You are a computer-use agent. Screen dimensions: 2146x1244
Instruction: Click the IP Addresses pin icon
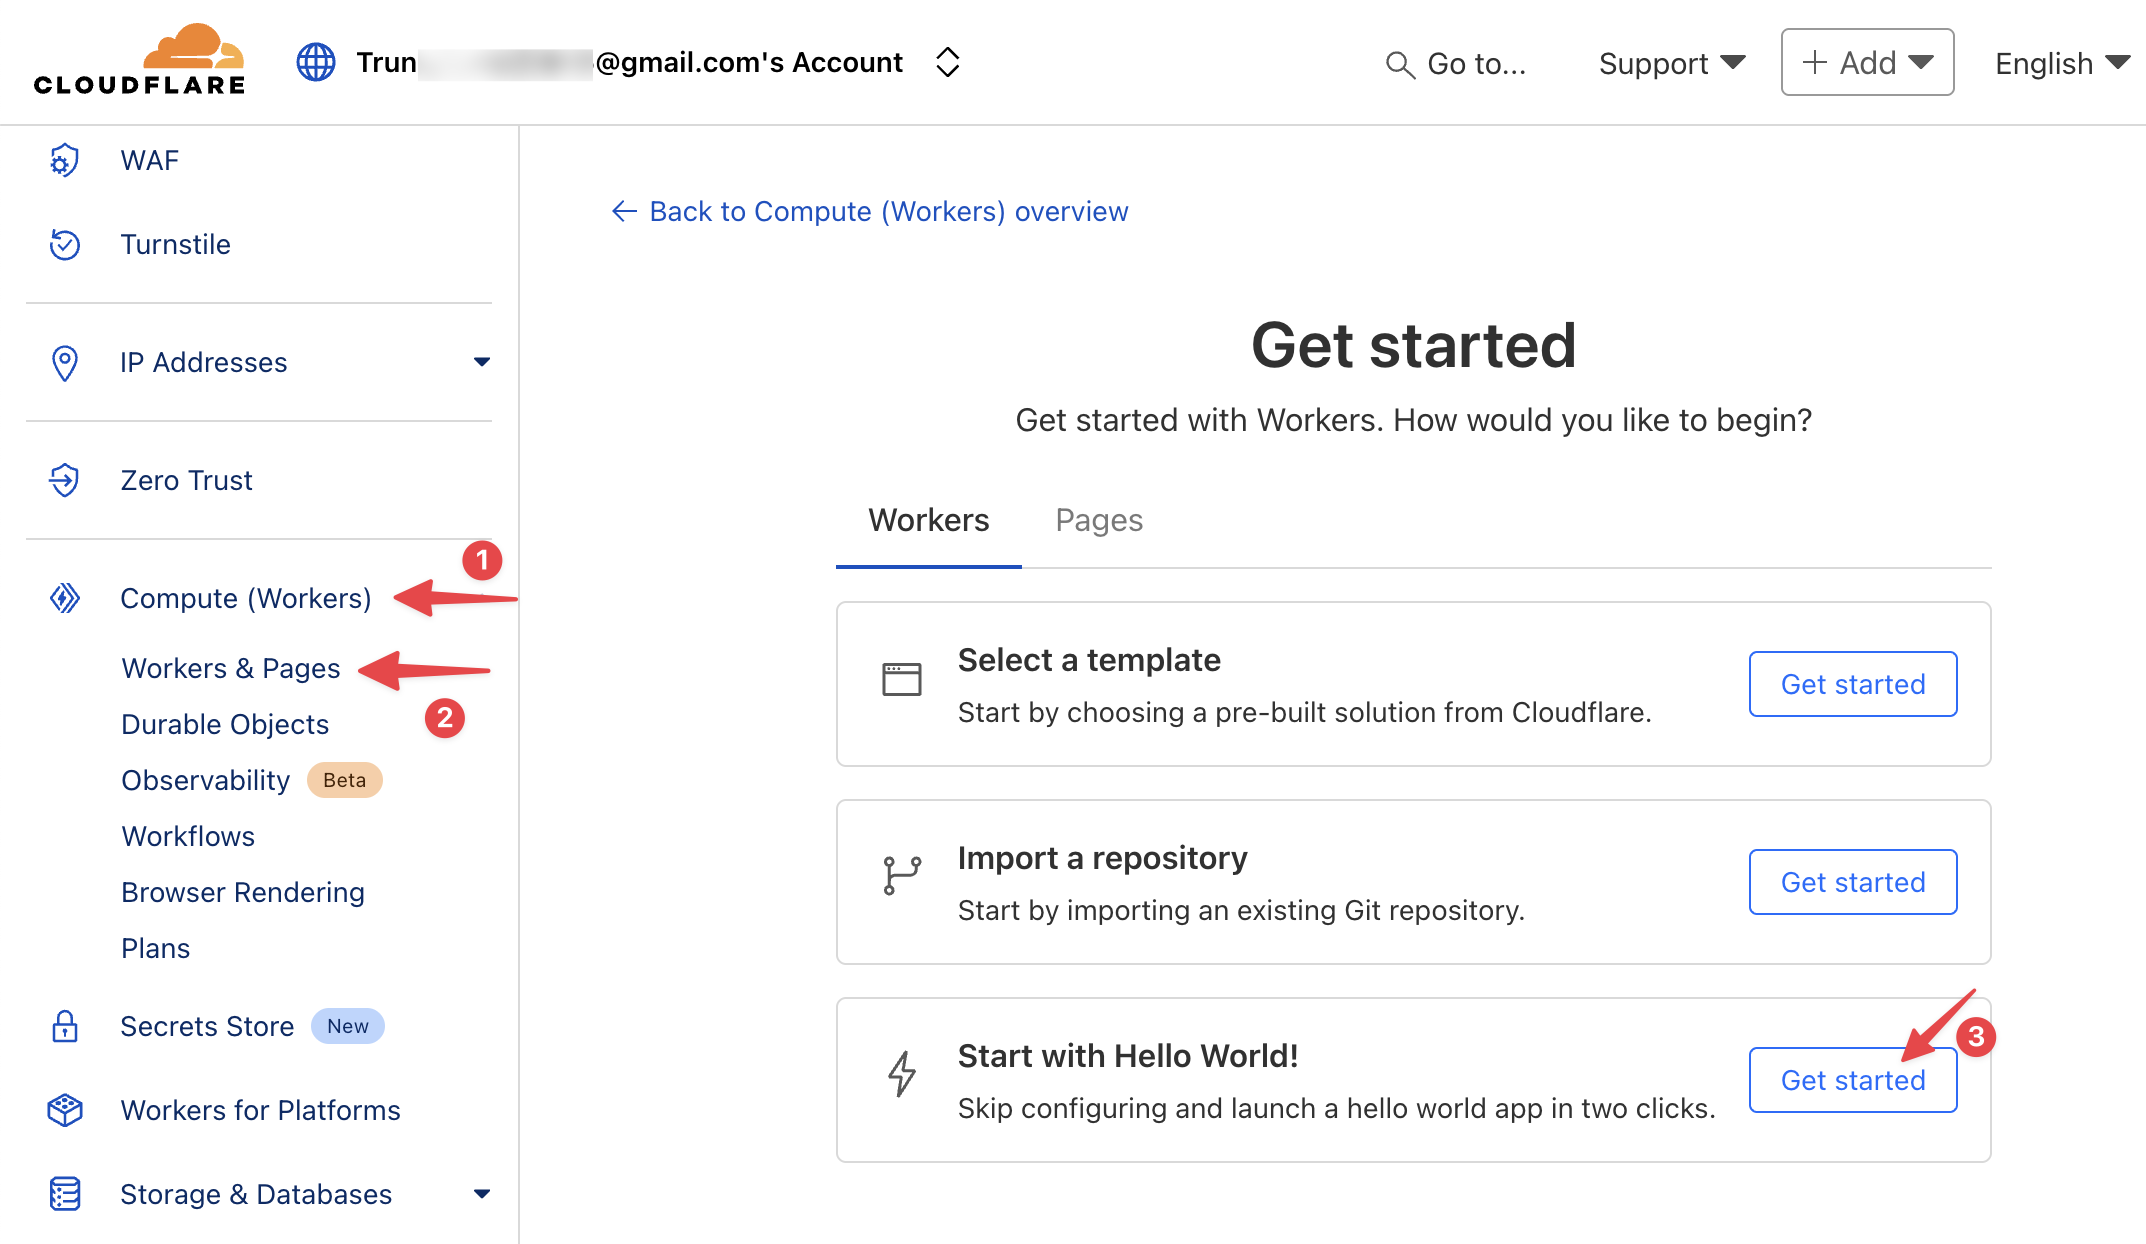coord(65,362)
